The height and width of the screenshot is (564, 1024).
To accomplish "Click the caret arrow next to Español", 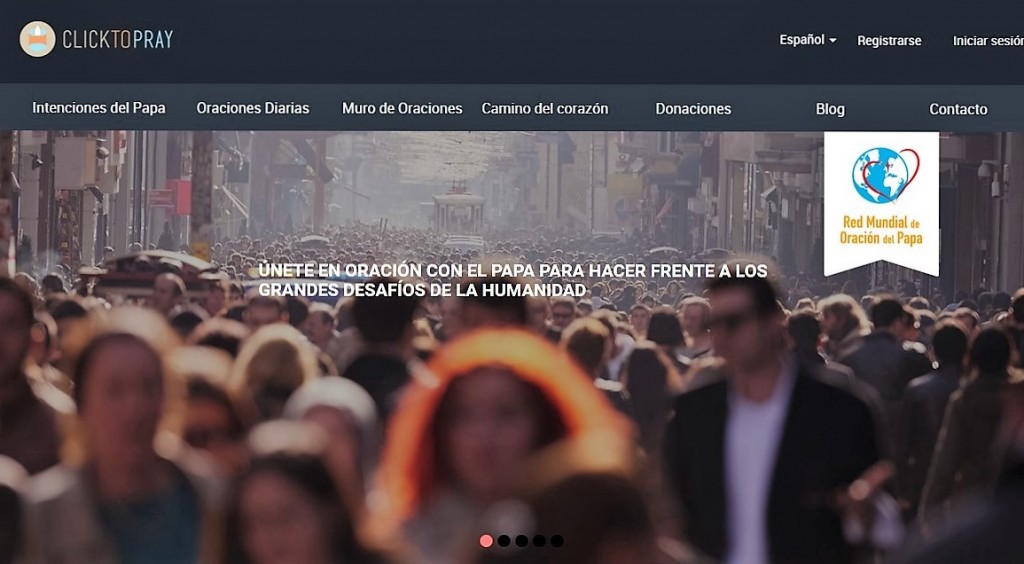I will pos(833,41).
